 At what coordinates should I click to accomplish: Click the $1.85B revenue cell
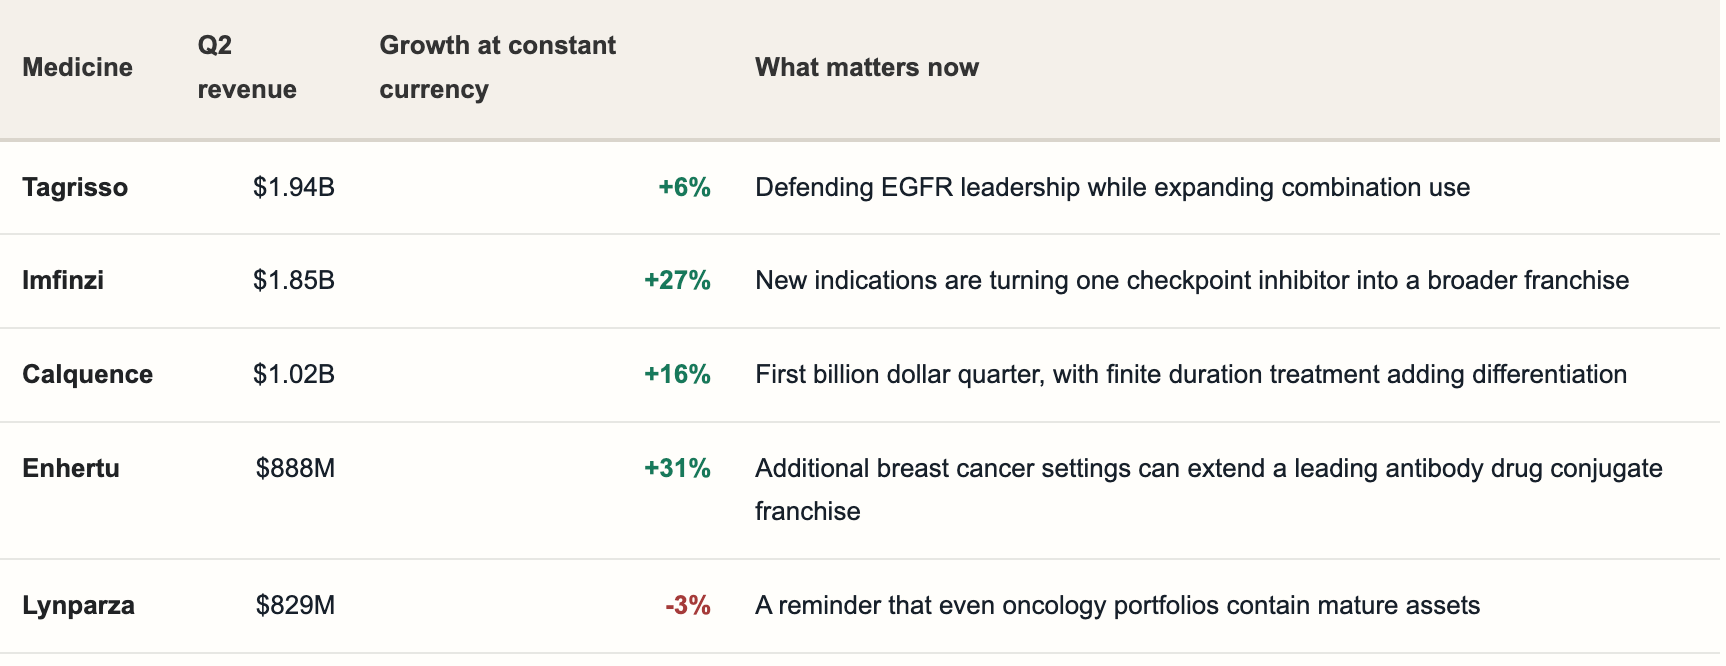(x=294, y=280)
